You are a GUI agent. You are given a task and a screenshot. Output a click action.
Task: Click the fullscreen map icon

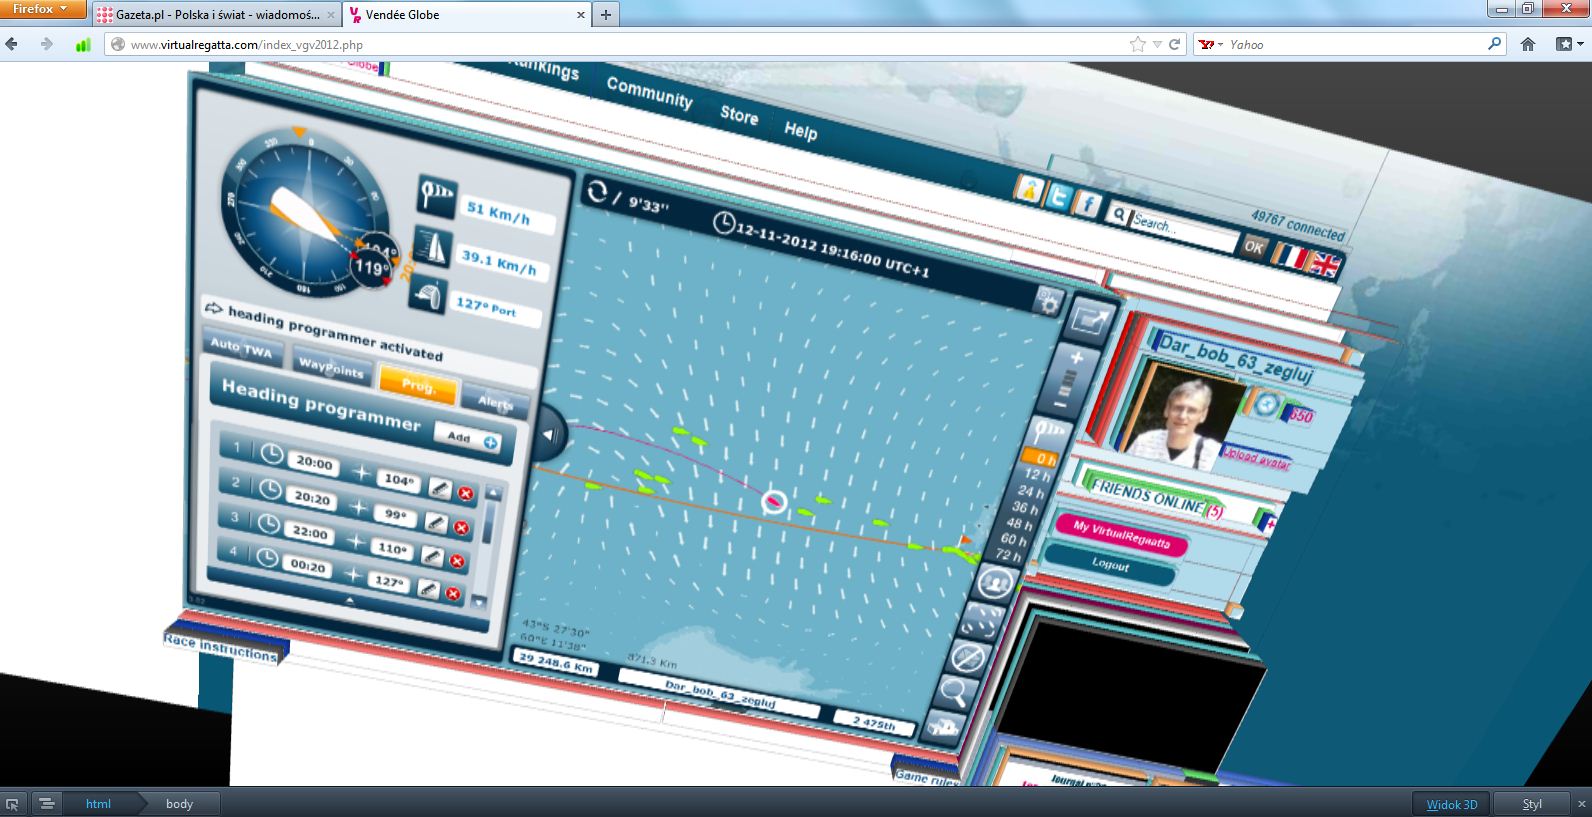[1091, 321]
